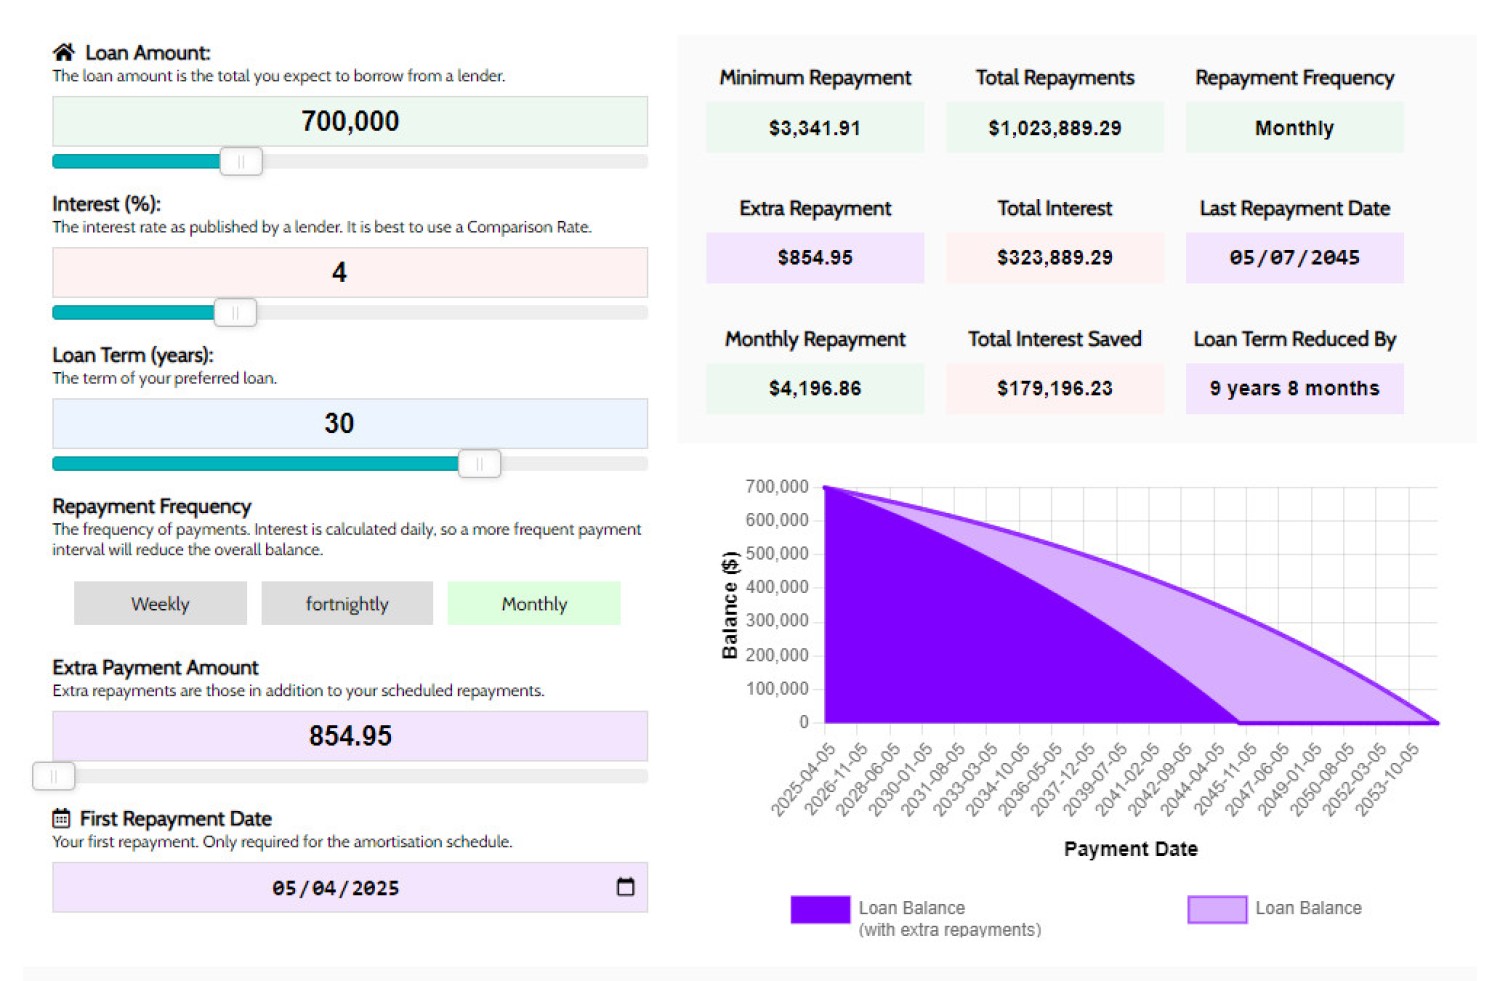This screenshot has width=1500, height=981.
Task: Click the Loan Term slider handle
Action: (x=479, y=464)
